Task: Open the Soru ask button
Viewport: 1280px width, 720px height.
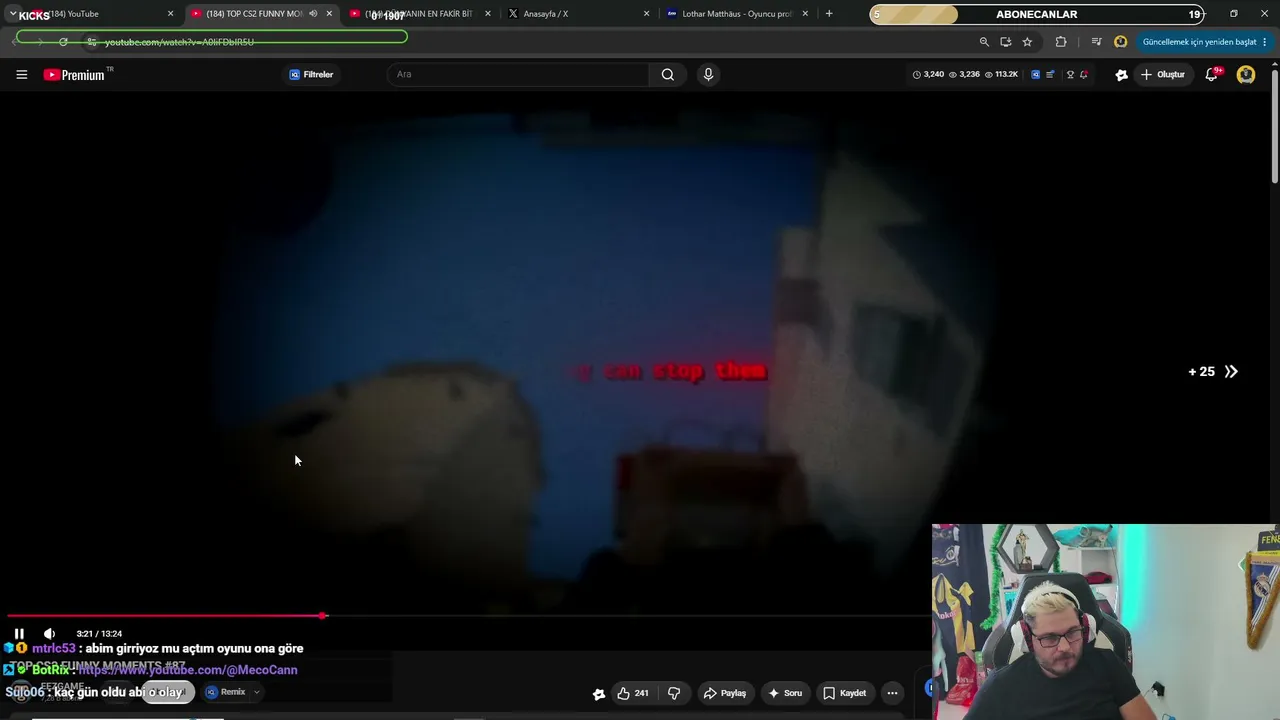Action: point(785,693)
